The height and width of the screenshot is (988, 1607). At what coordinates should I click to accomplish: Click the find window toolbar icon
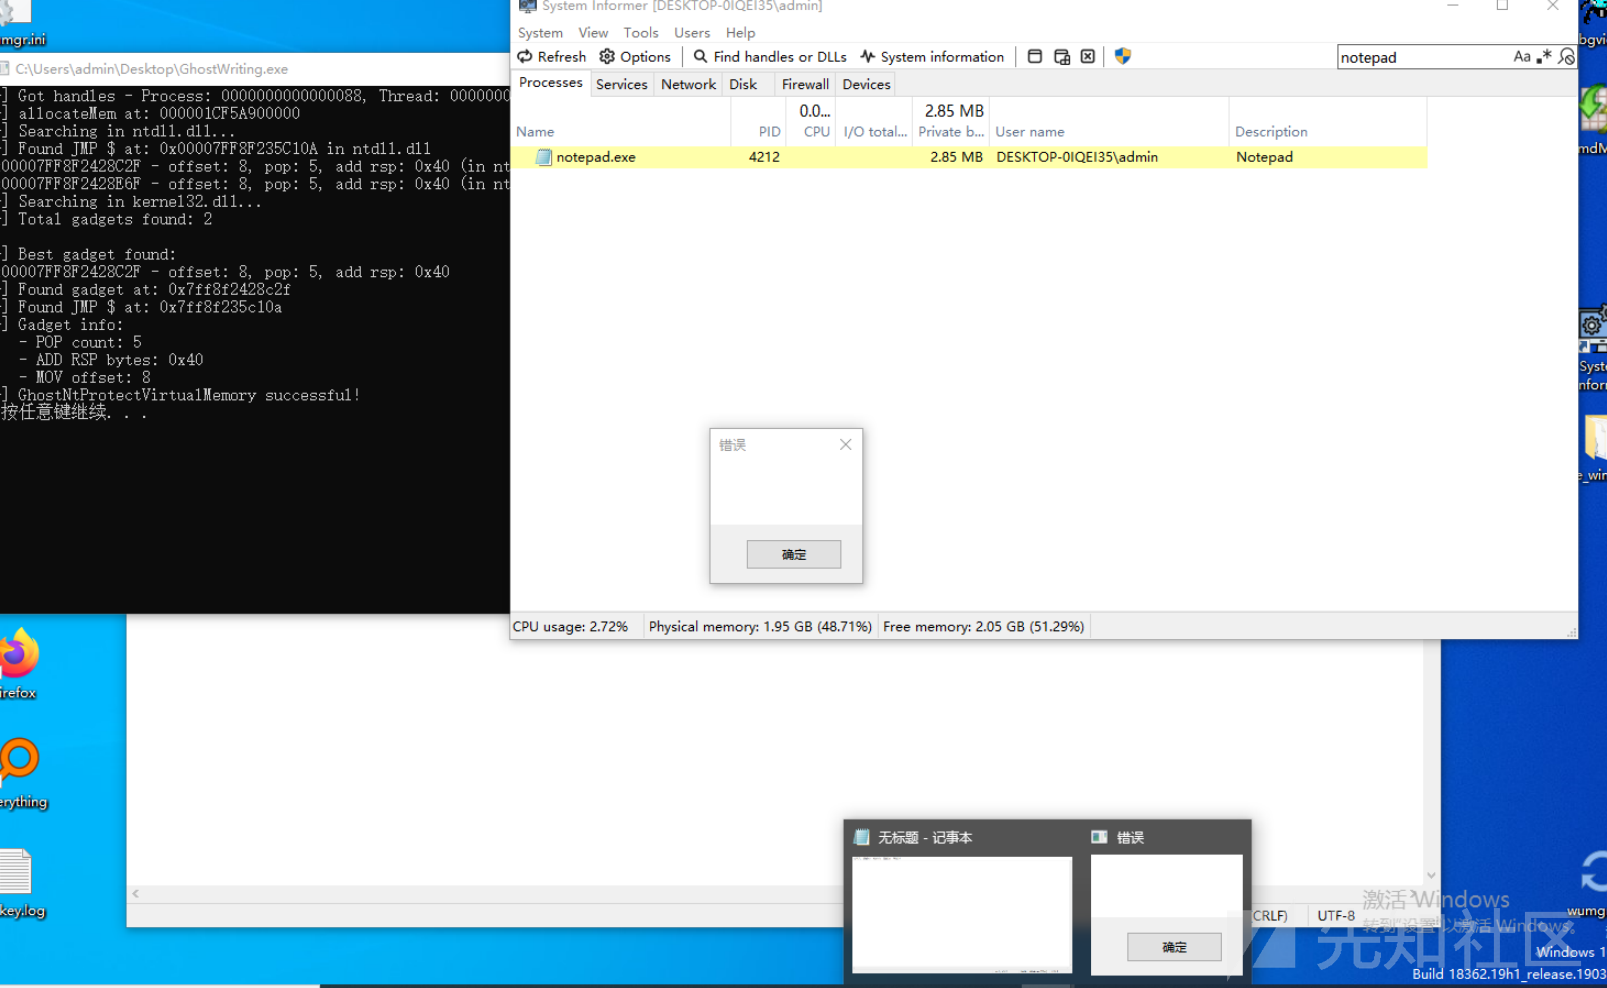point(1035,57)
